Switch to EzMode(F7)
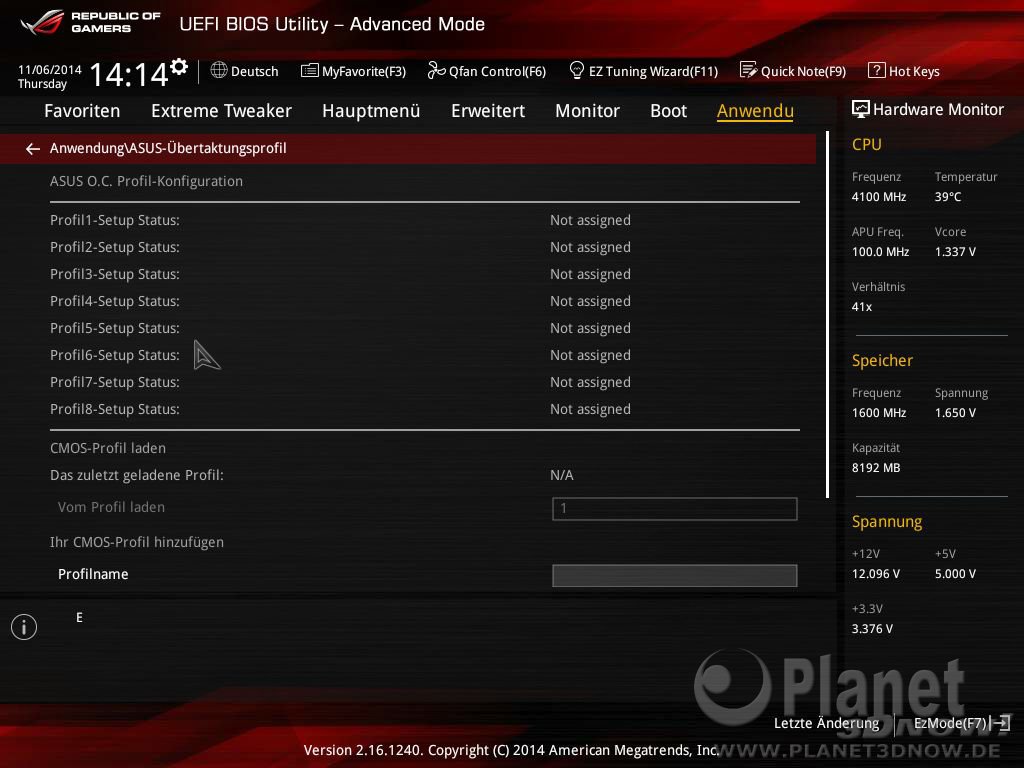This screenshot has width=1024, height=768. click(950, 723)
